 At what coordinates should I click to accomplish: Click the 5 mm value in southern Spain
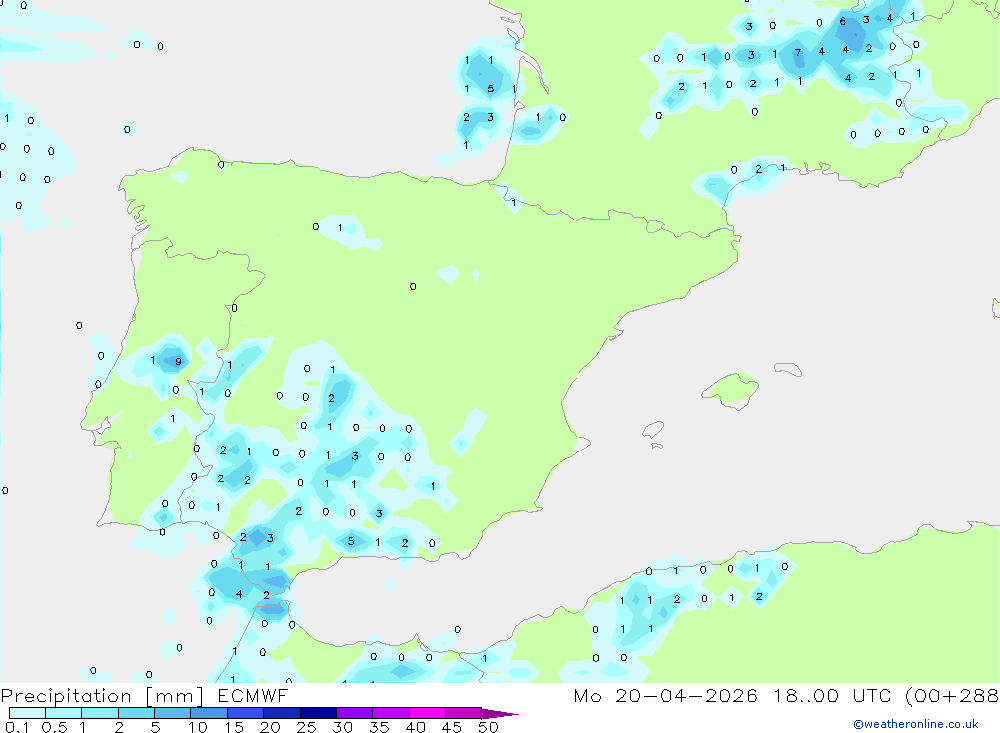point(350,542)
